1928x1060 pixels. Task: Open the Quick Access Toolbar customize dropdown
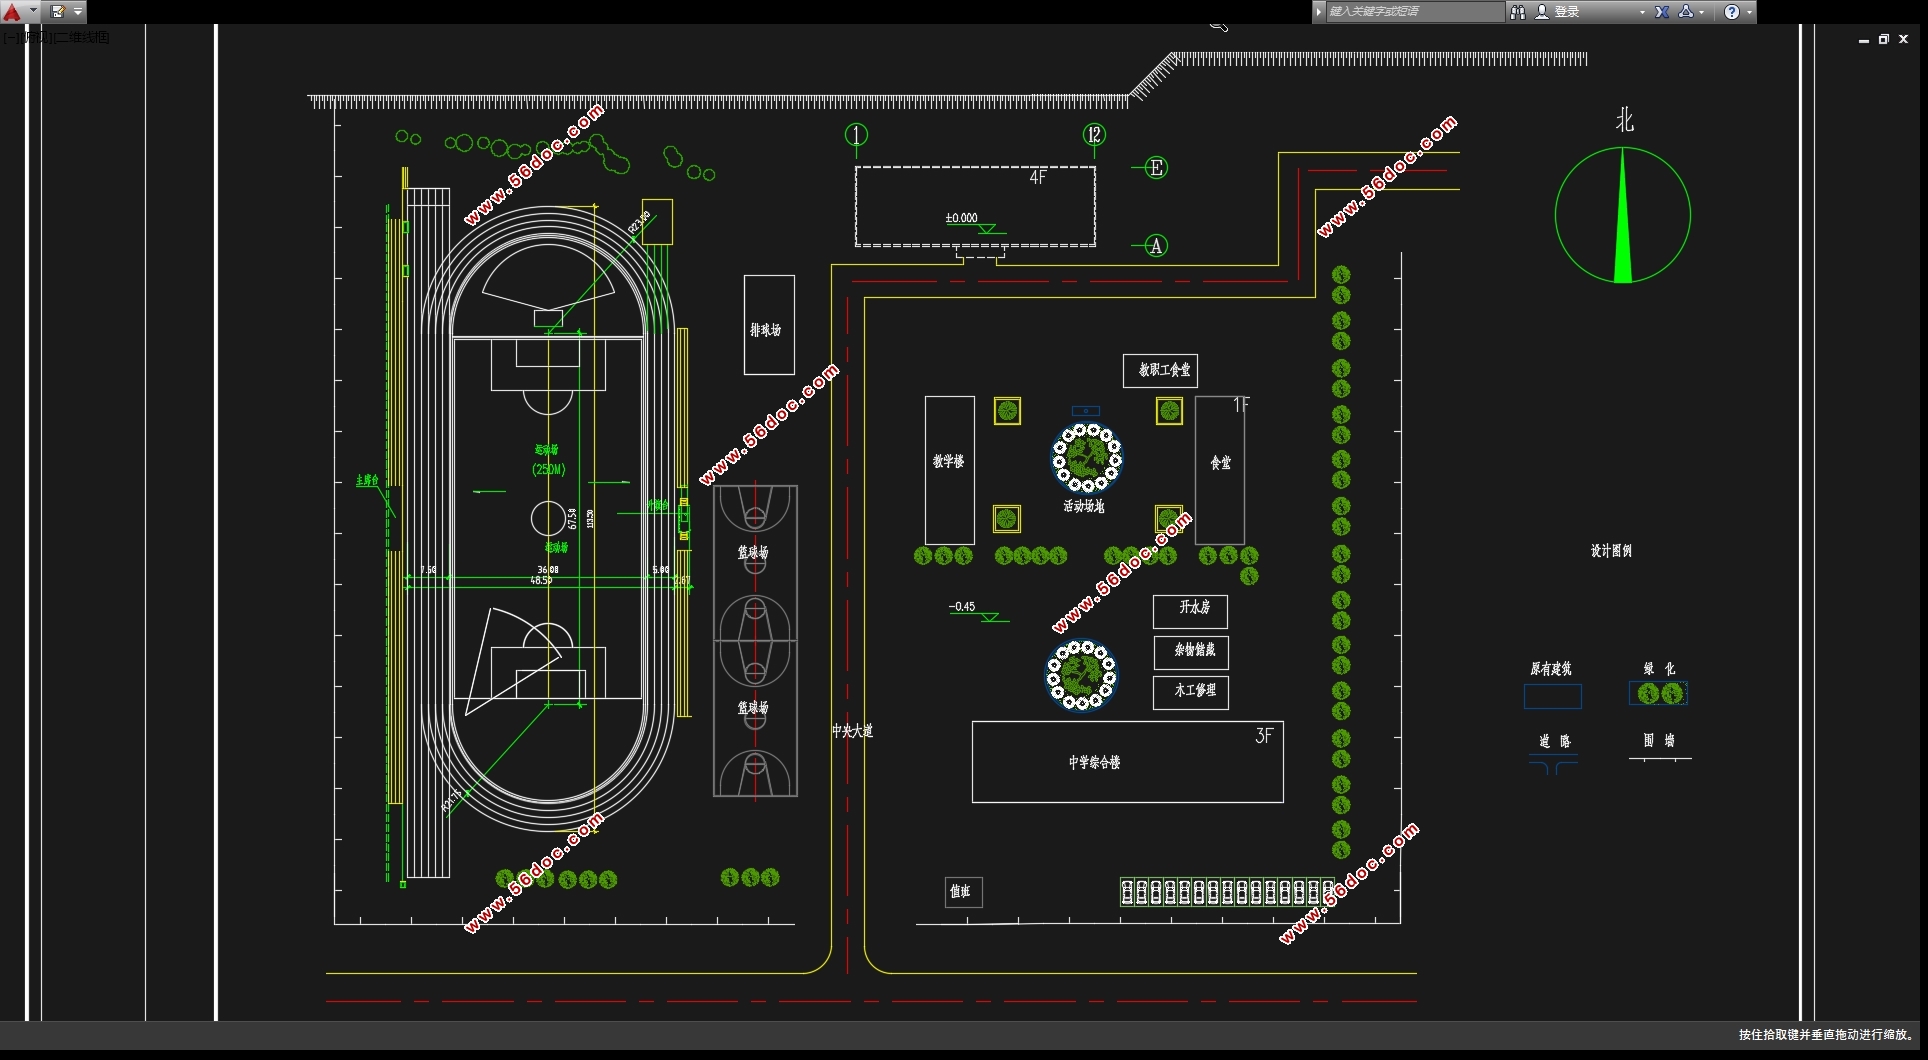pyautogui.click(x=78, y=12)
